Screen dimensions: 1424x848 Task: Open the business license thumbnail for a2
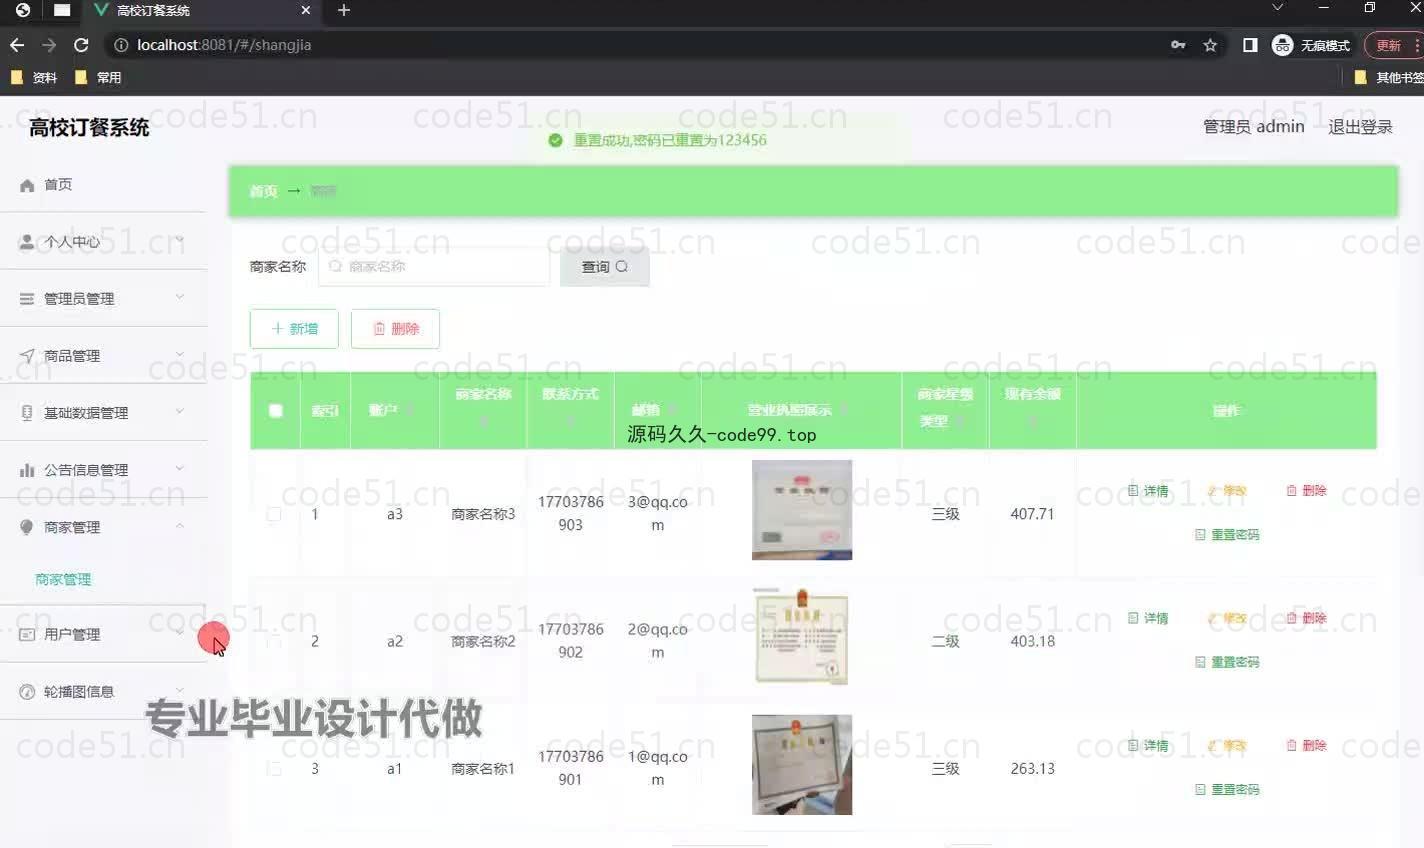coord(802,637)
